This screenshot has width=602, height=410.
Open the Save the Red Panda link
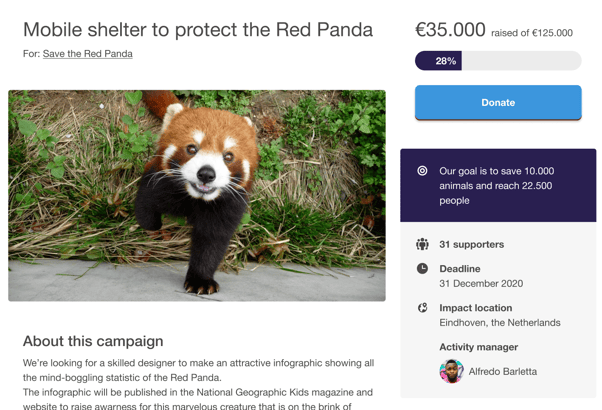(87, 54)
